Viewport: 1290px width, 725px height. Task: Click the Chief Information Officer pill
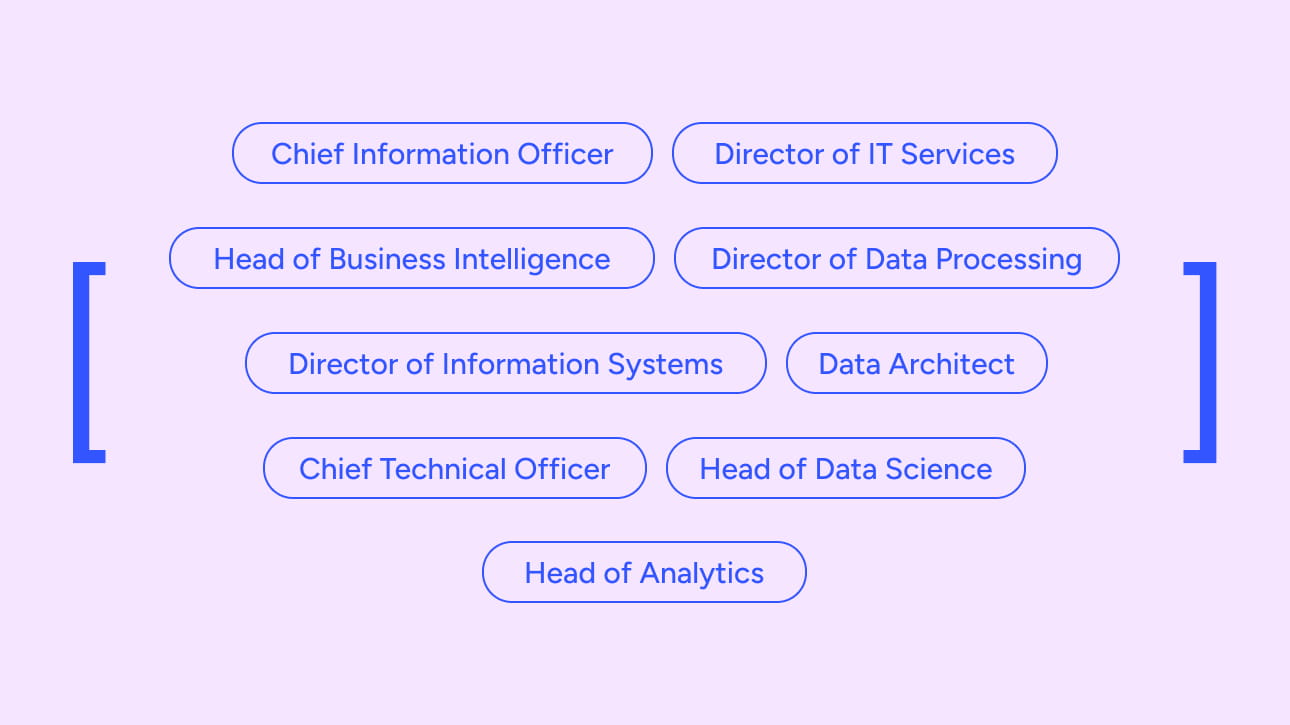442,154
